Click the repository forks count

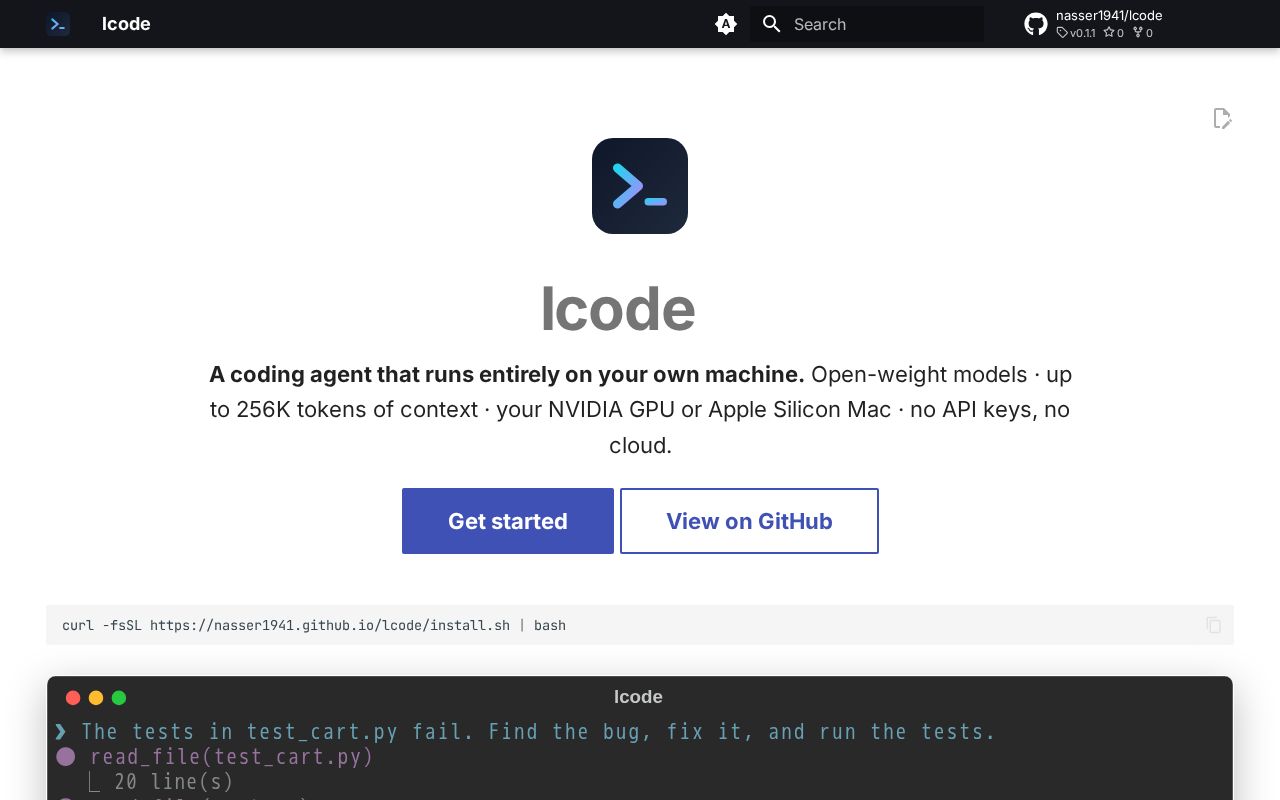point(1143,33)
